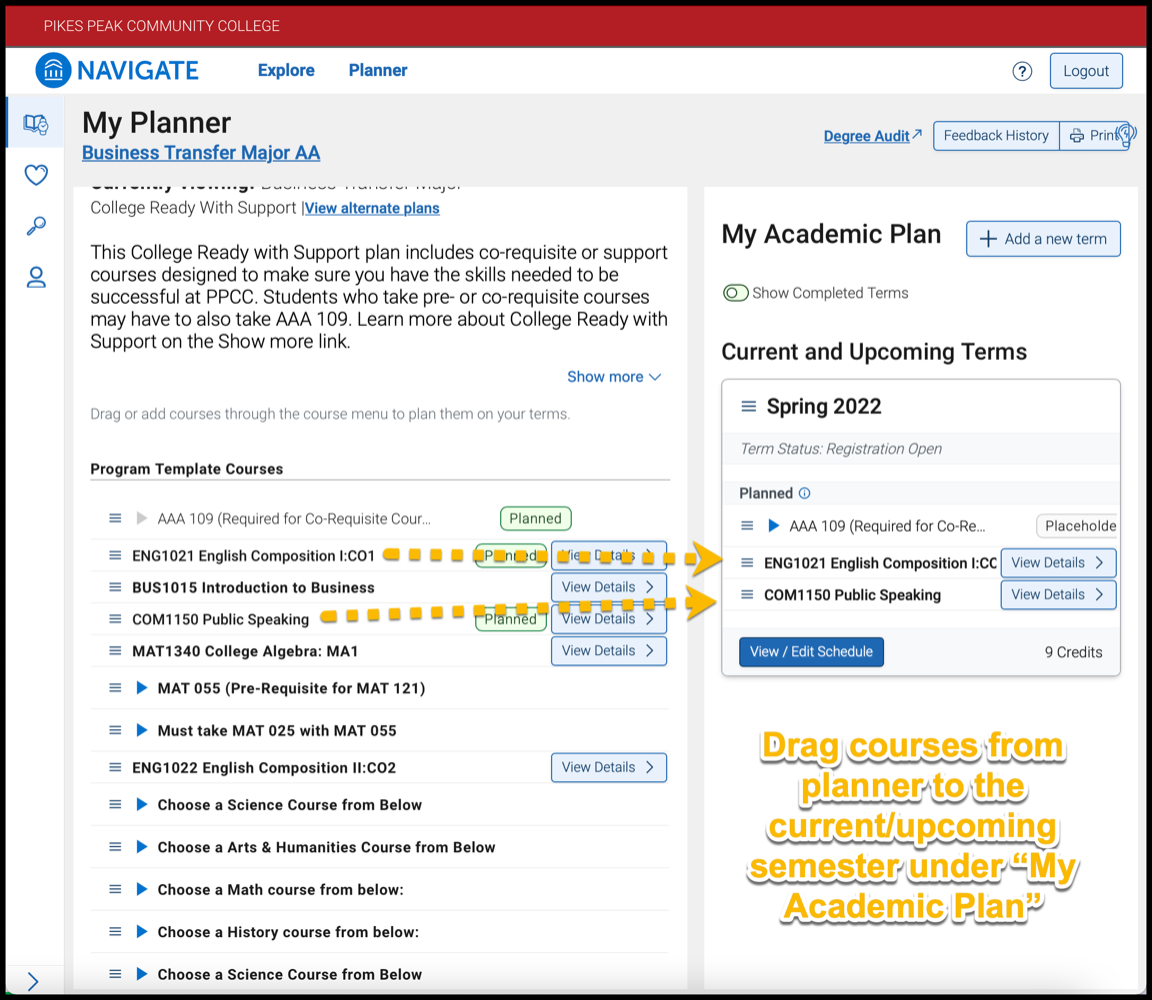Click drag handle for Choose a History course row
Image resolution: width=1152 pixels, height=1000 pixels.
[115, 932]
